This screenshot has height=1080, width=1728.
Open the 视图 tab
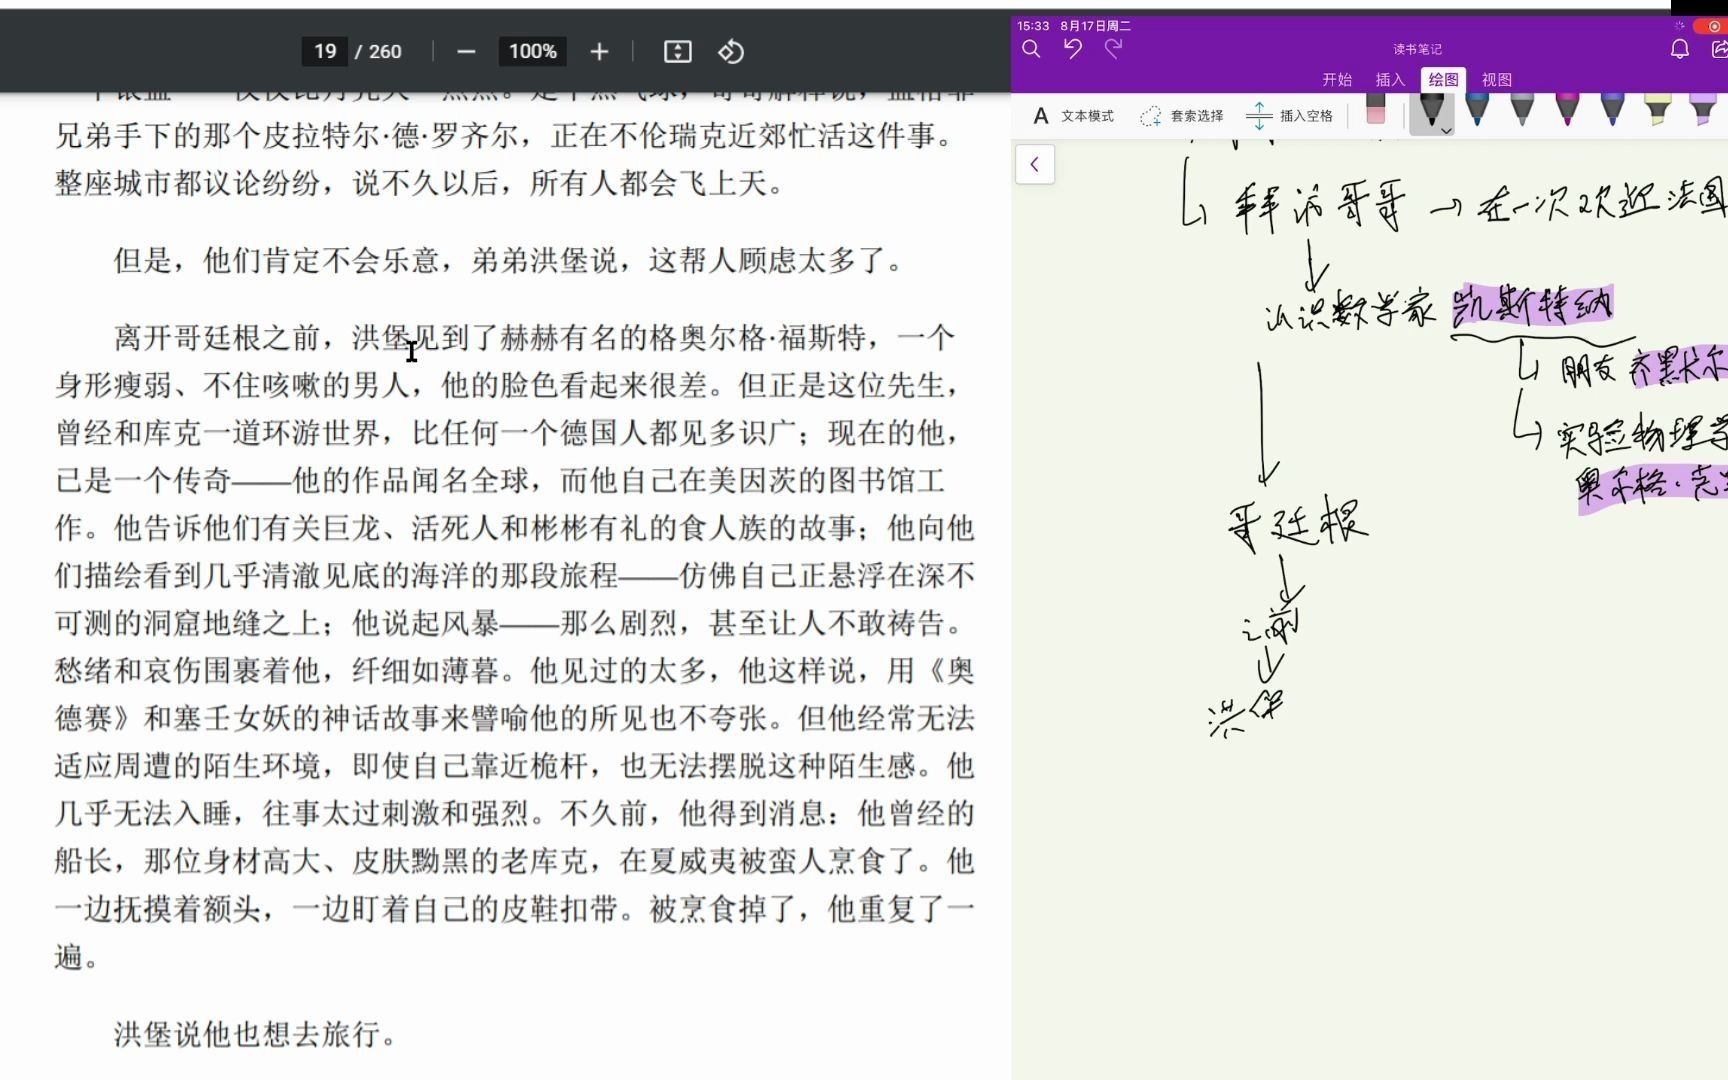(1496, 80)
